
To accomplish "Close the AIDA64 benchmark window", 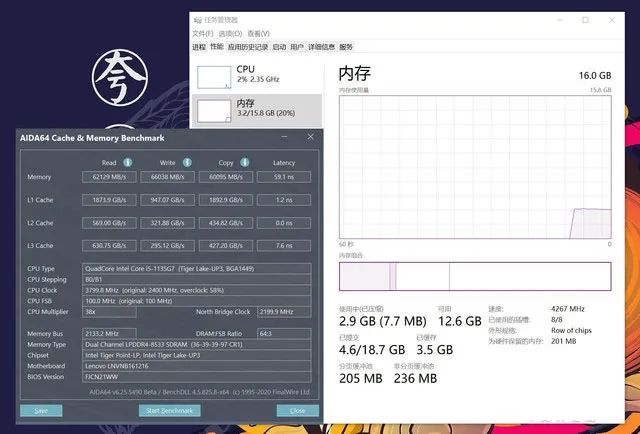I will (x=311, y=137).
